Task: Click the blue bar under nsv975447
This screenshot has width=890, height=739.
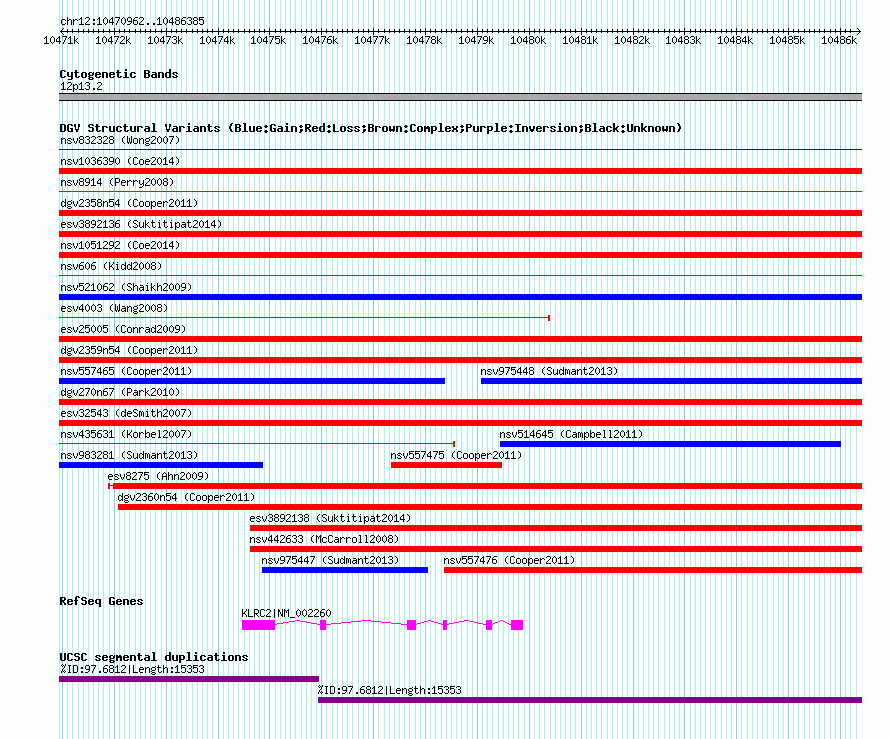Action: (x=345, y=570)
